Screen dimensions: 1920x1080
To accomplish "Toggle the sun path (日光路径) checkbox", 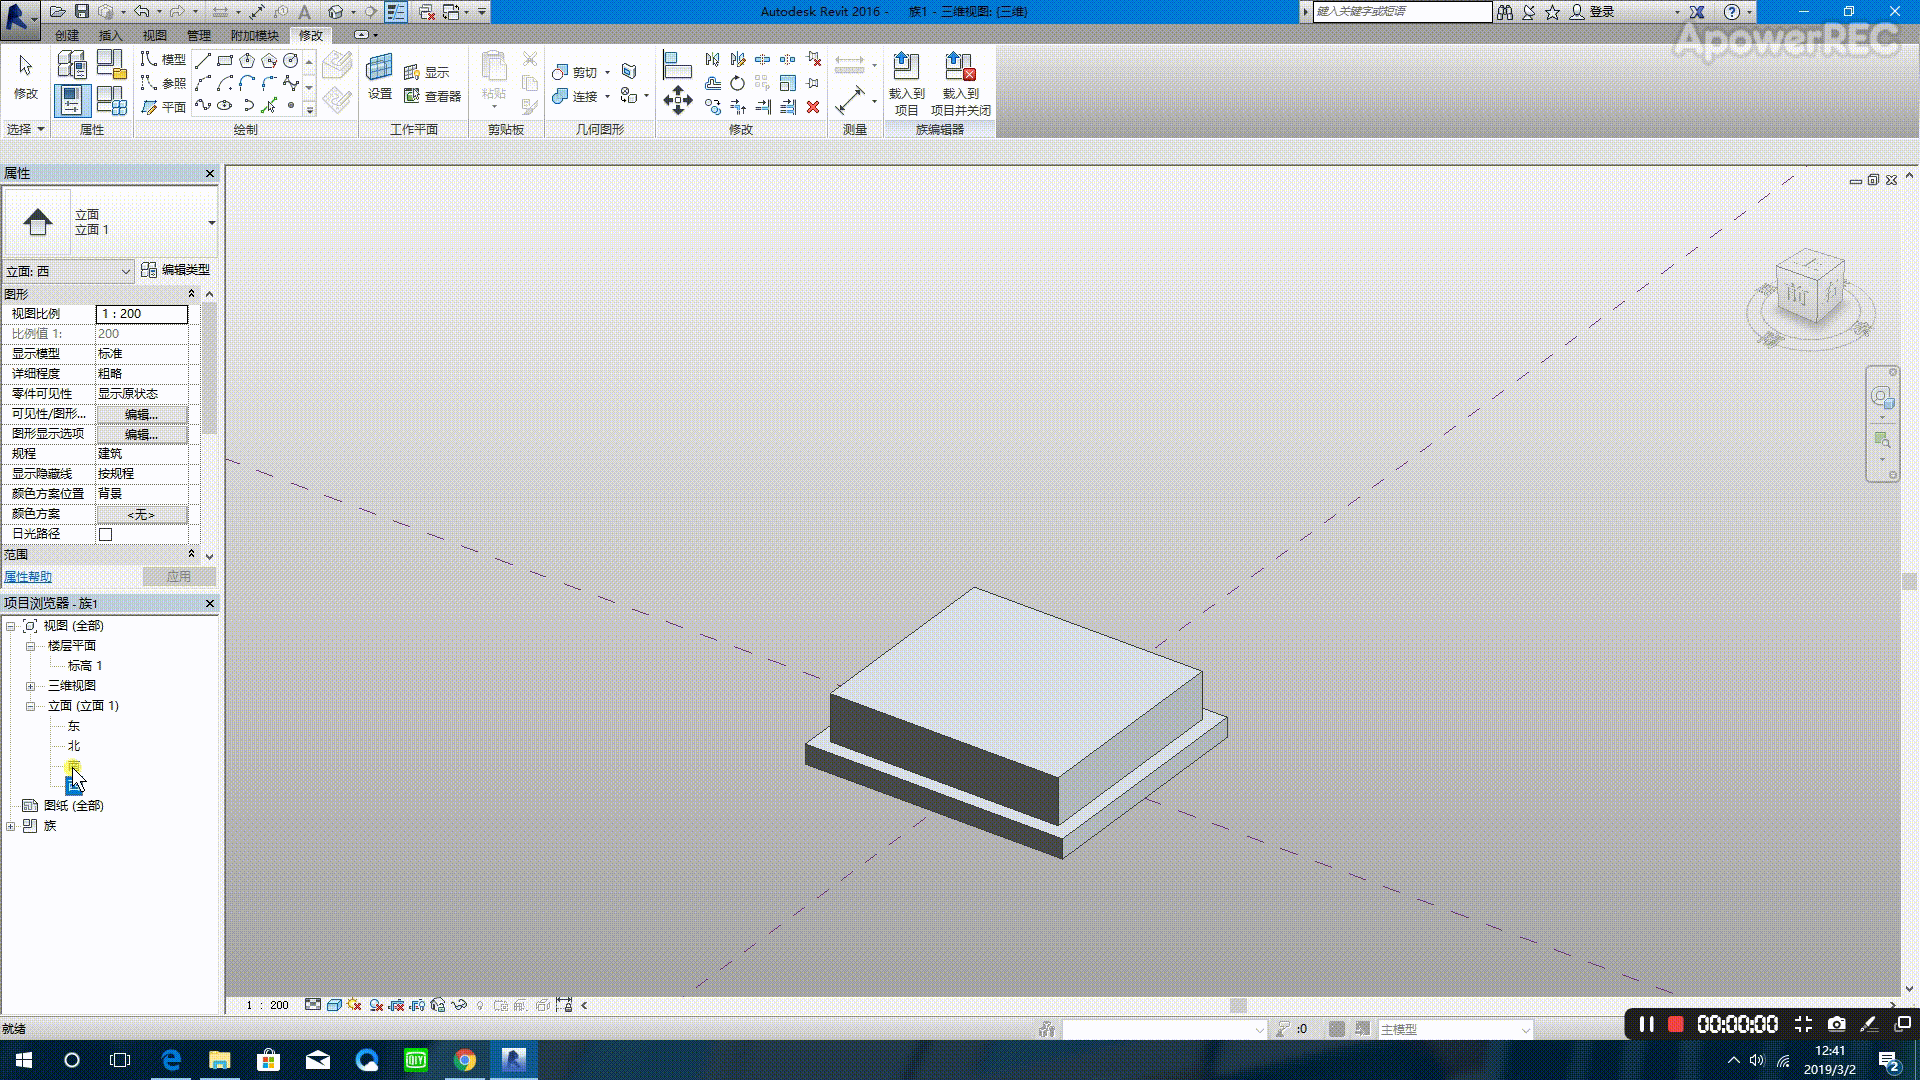I will [x=106, y=534].
